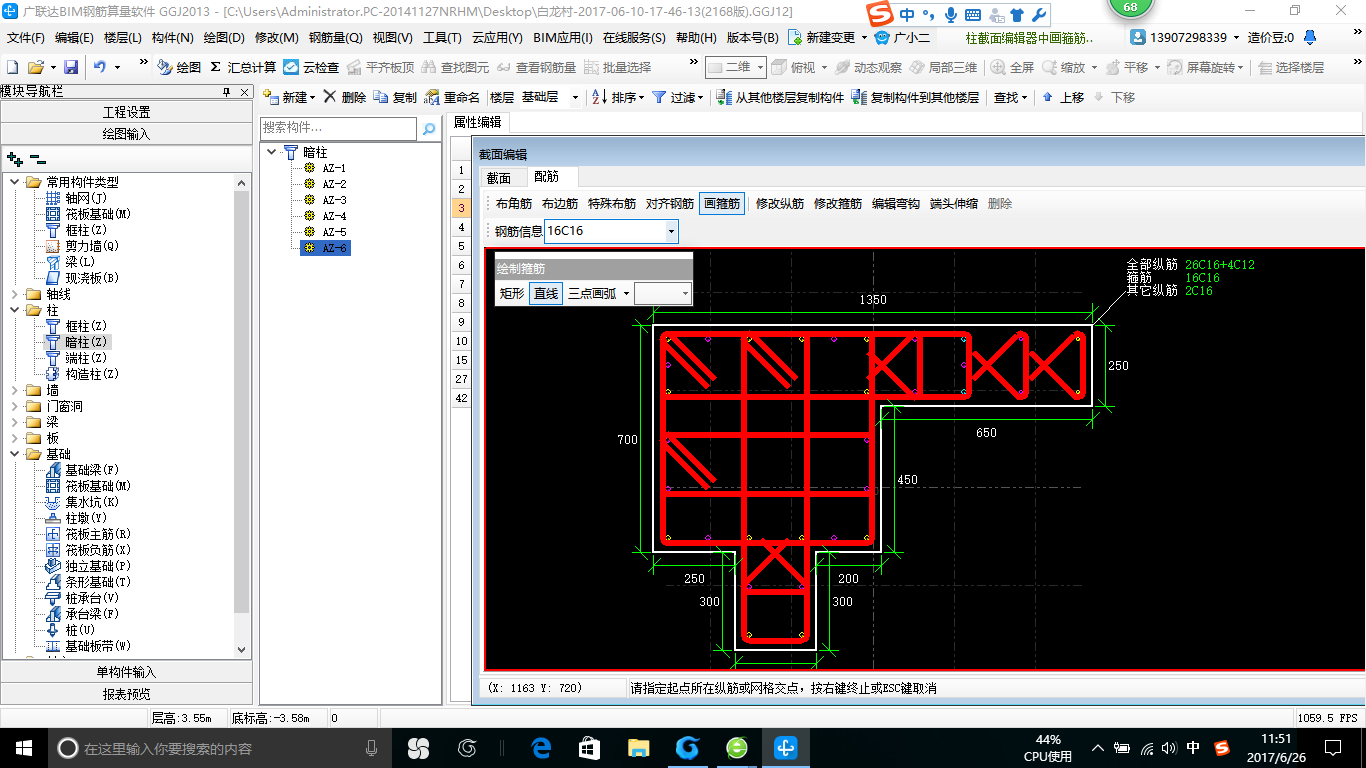Viewport: 1366px width, 768px height.
Task: Click the 修改箍筋 button
Action: coord(838,203)
